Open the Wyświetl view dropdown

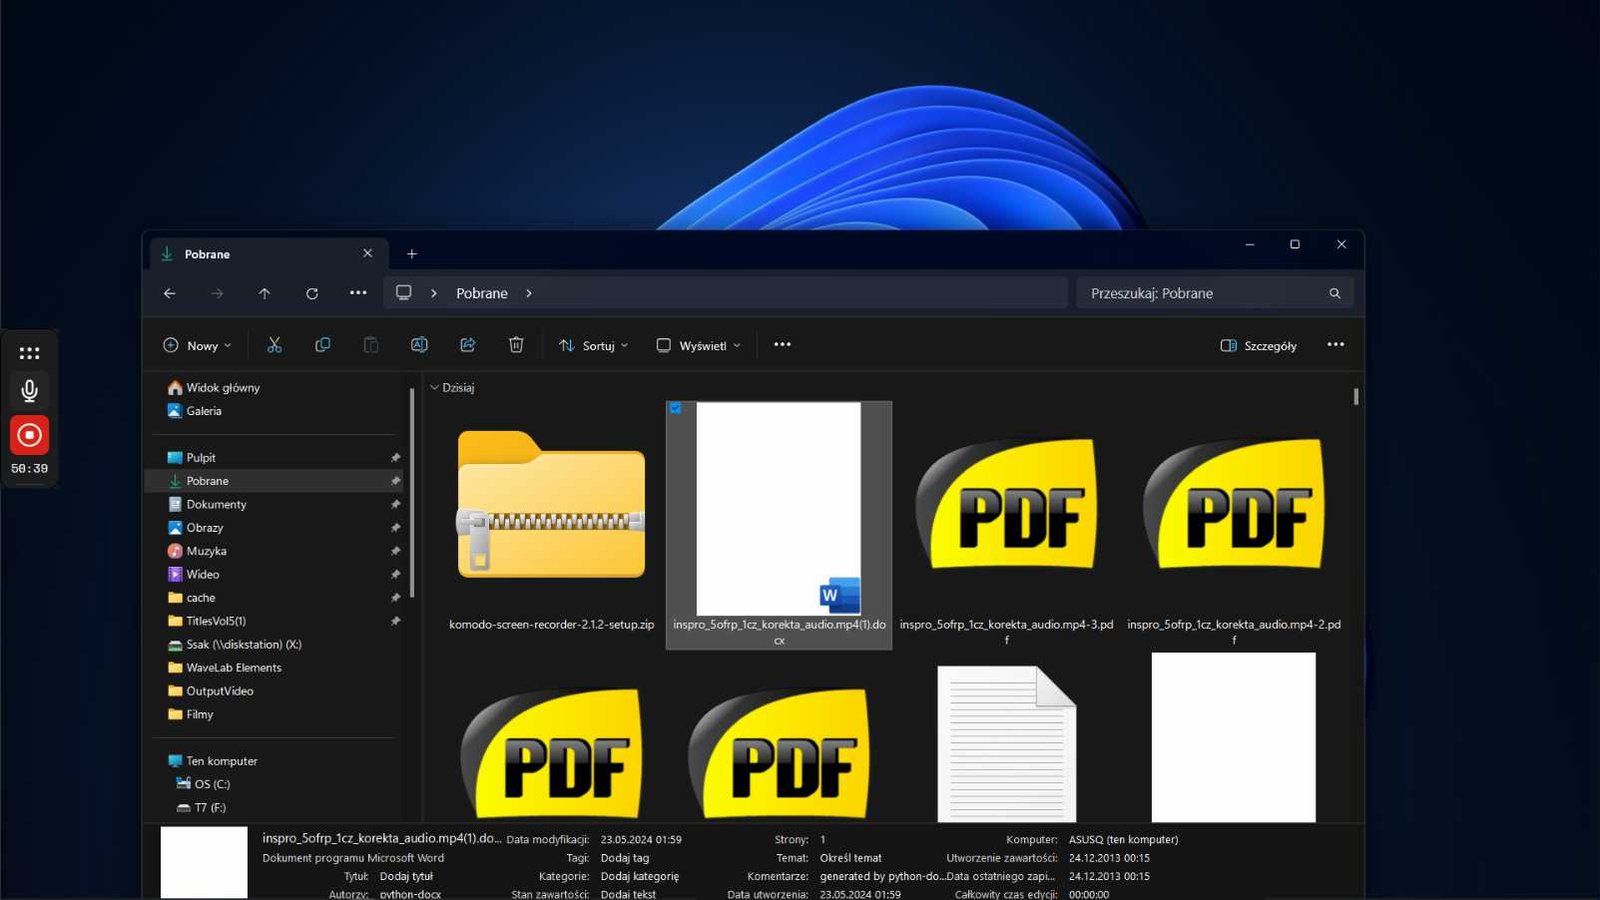(x=698, y=346)
